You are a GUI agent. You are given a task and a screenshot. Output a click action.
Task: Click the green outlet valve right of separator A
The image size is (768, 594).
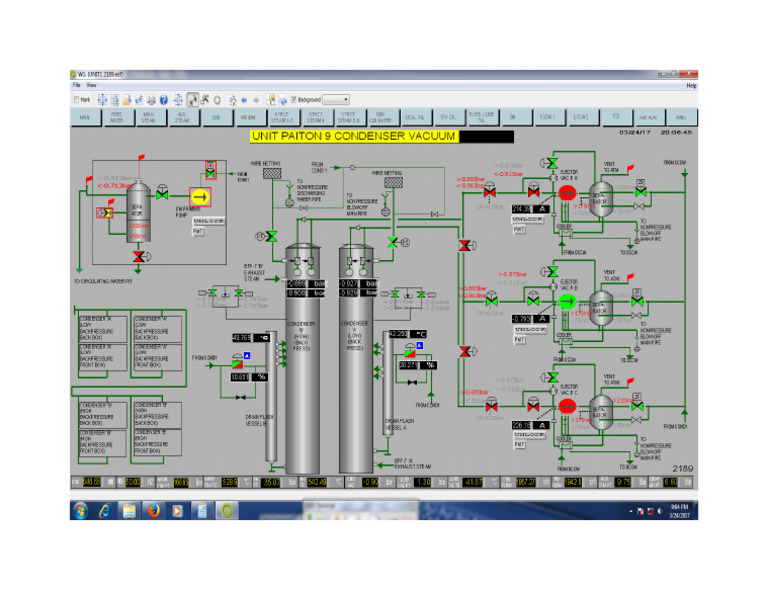[640, 190]
